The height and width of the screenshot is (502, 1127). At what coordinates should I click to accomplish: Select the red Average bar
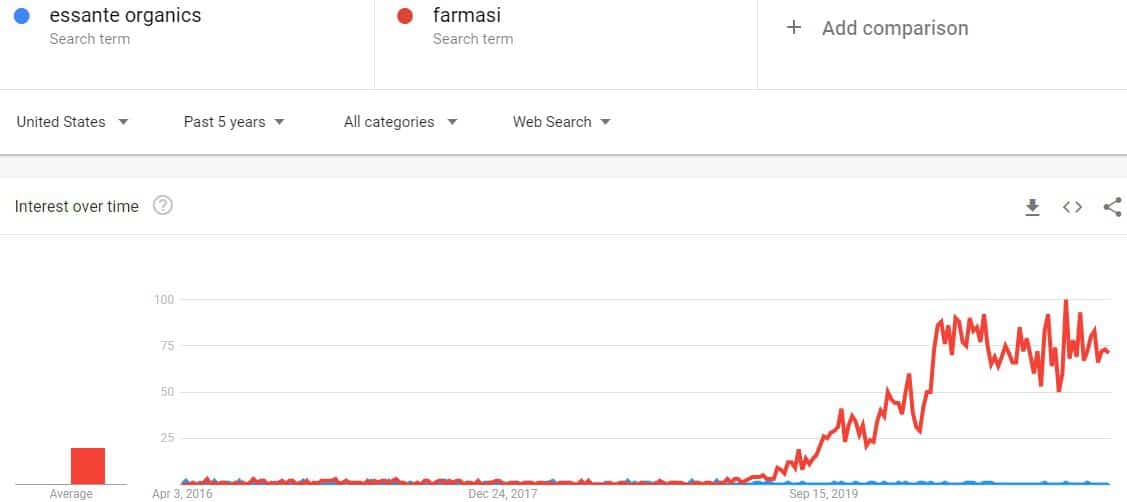pyautogui.click(x=88, y=466)
